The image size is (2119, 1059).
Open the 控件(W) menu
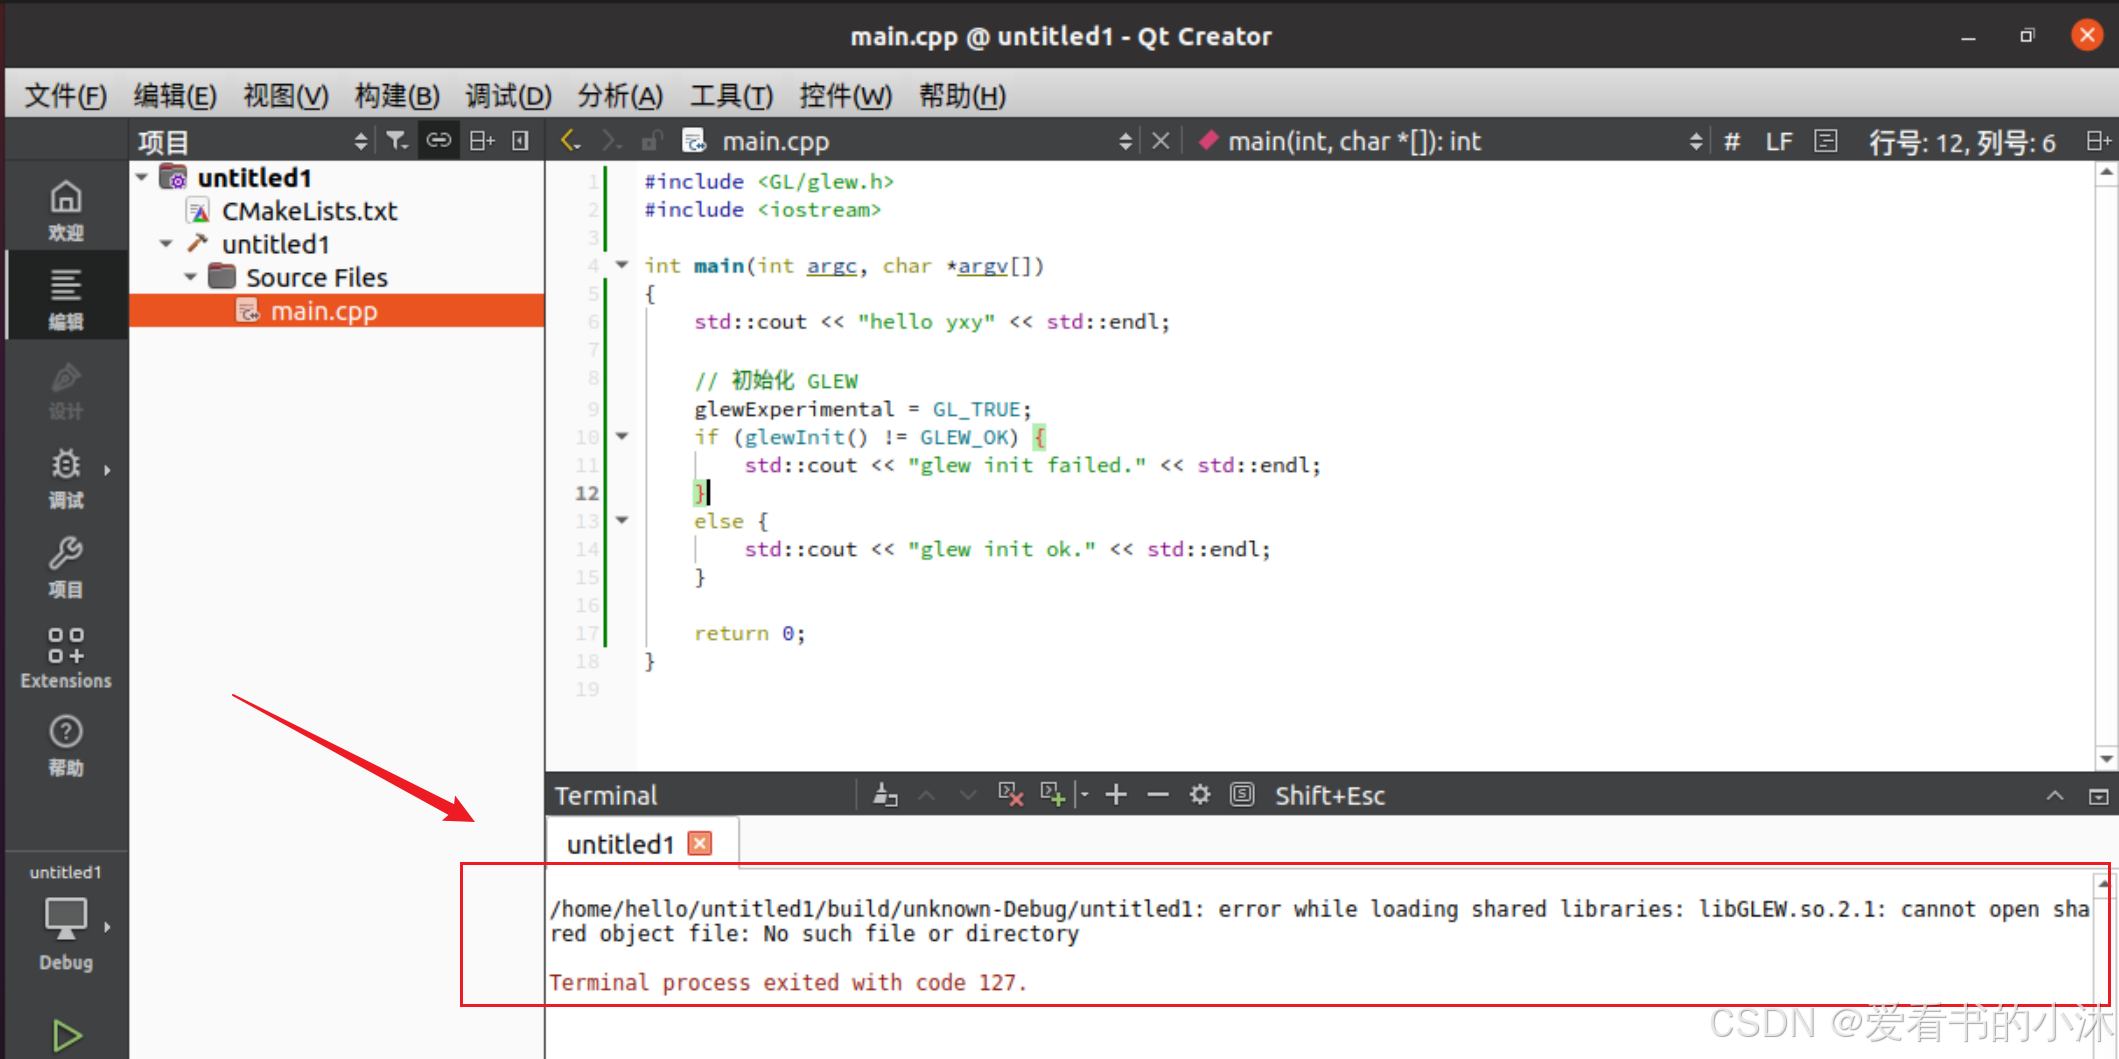(x=845, y=96)
